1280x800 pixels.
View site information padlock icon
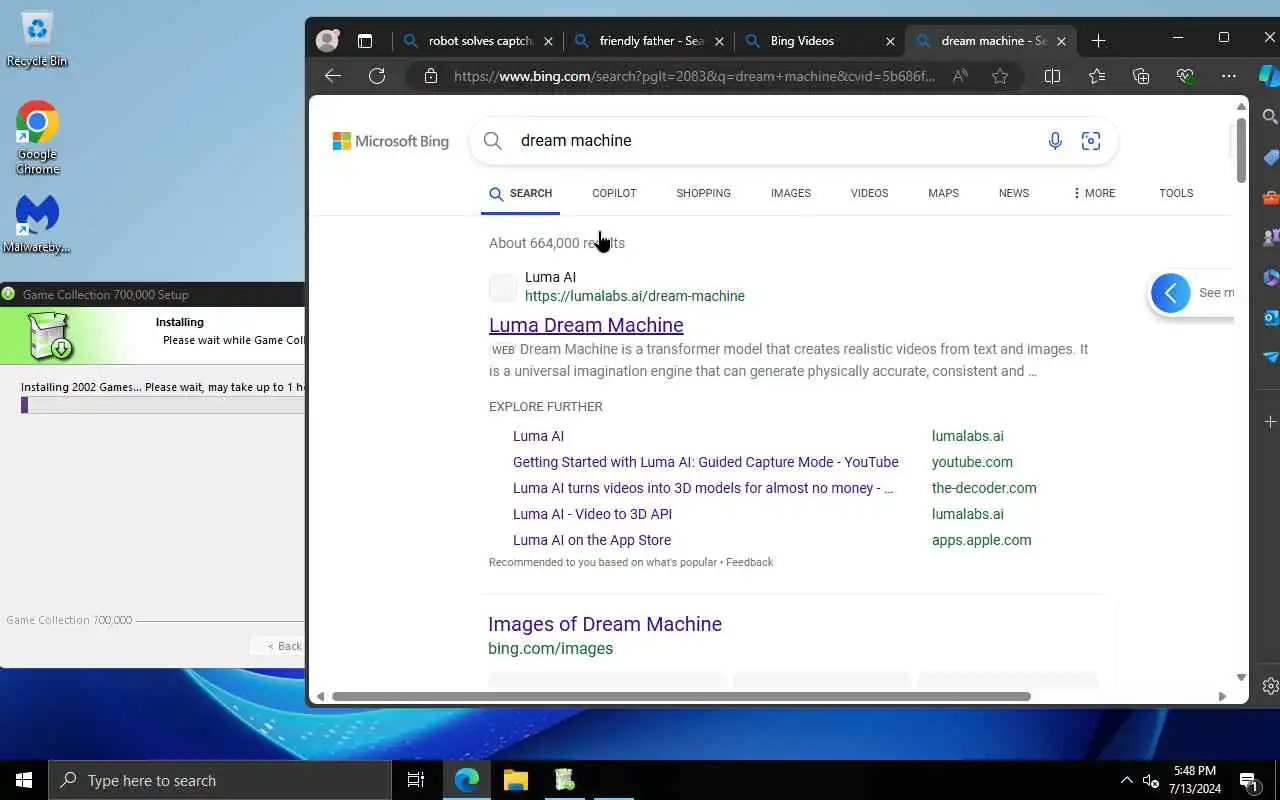tap(431, 76)
